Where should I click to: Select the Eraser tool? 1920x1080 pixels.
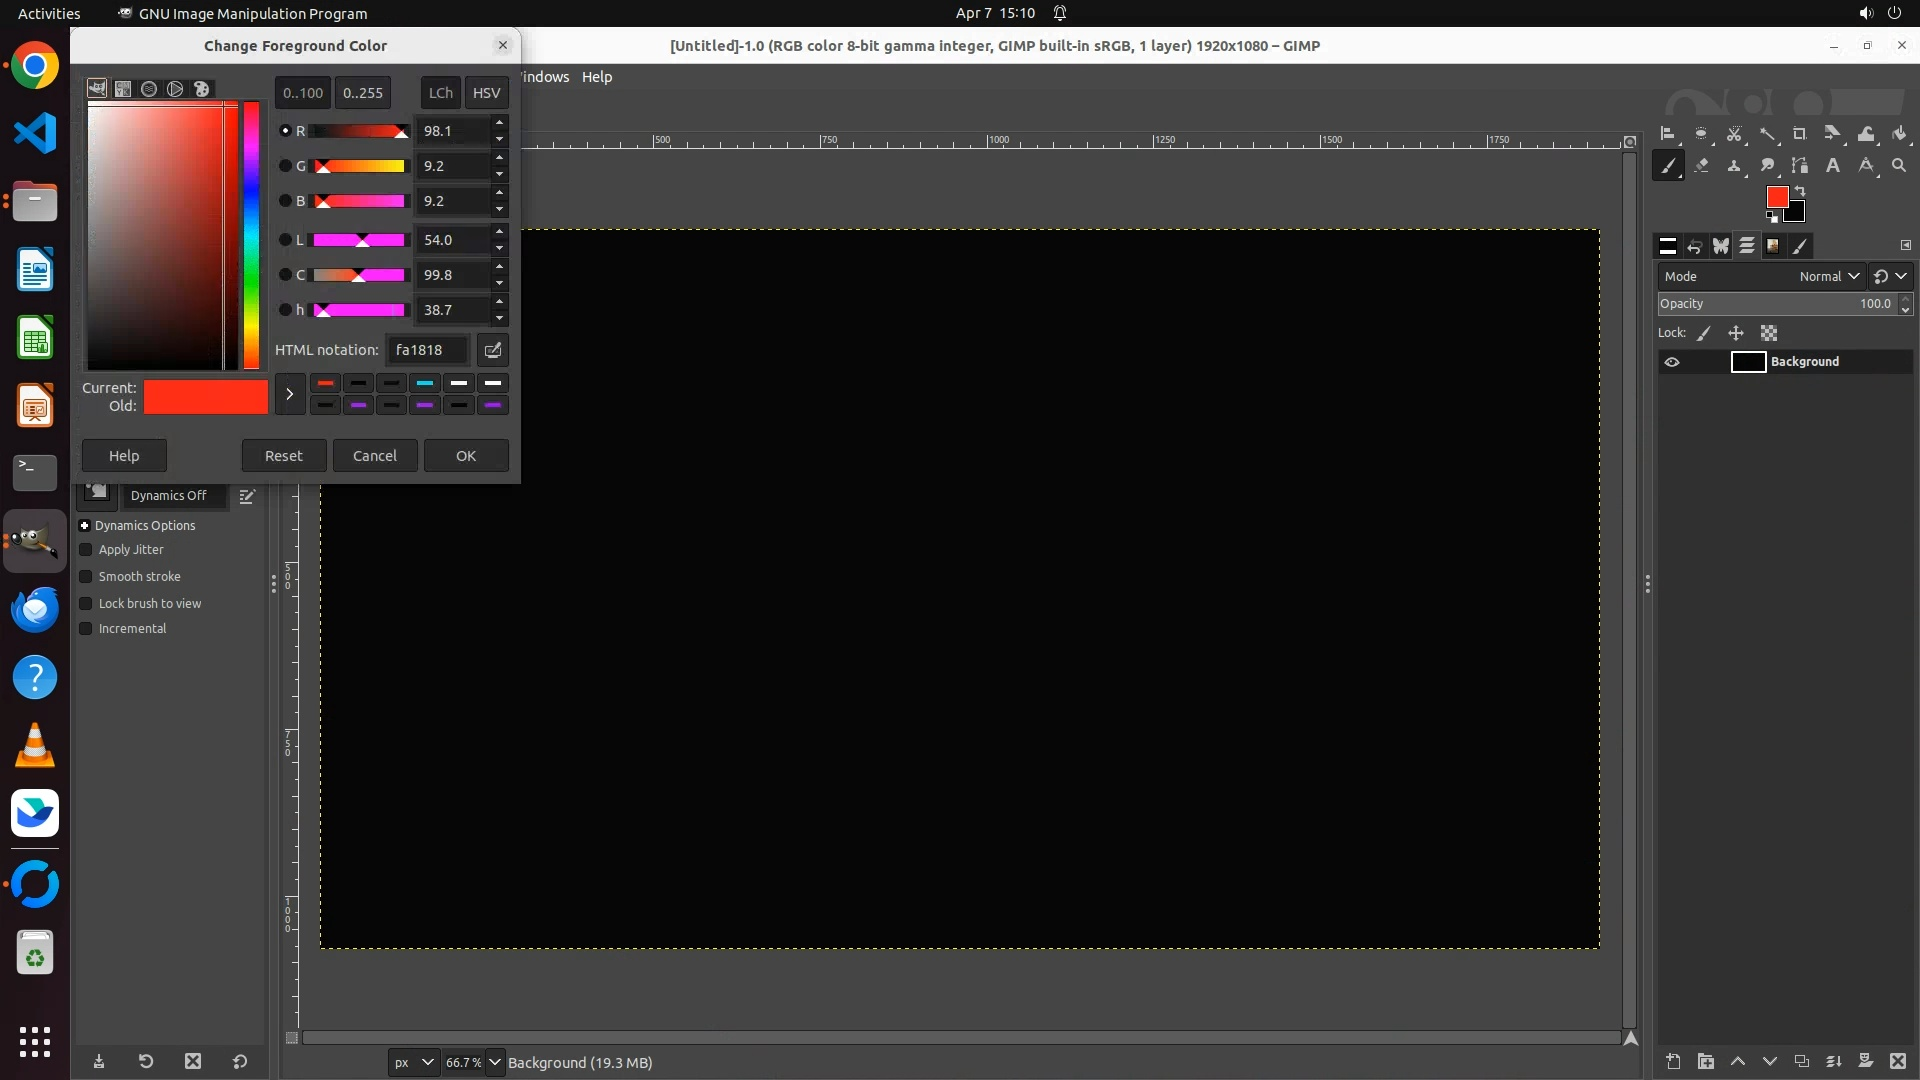point(1701,166)
